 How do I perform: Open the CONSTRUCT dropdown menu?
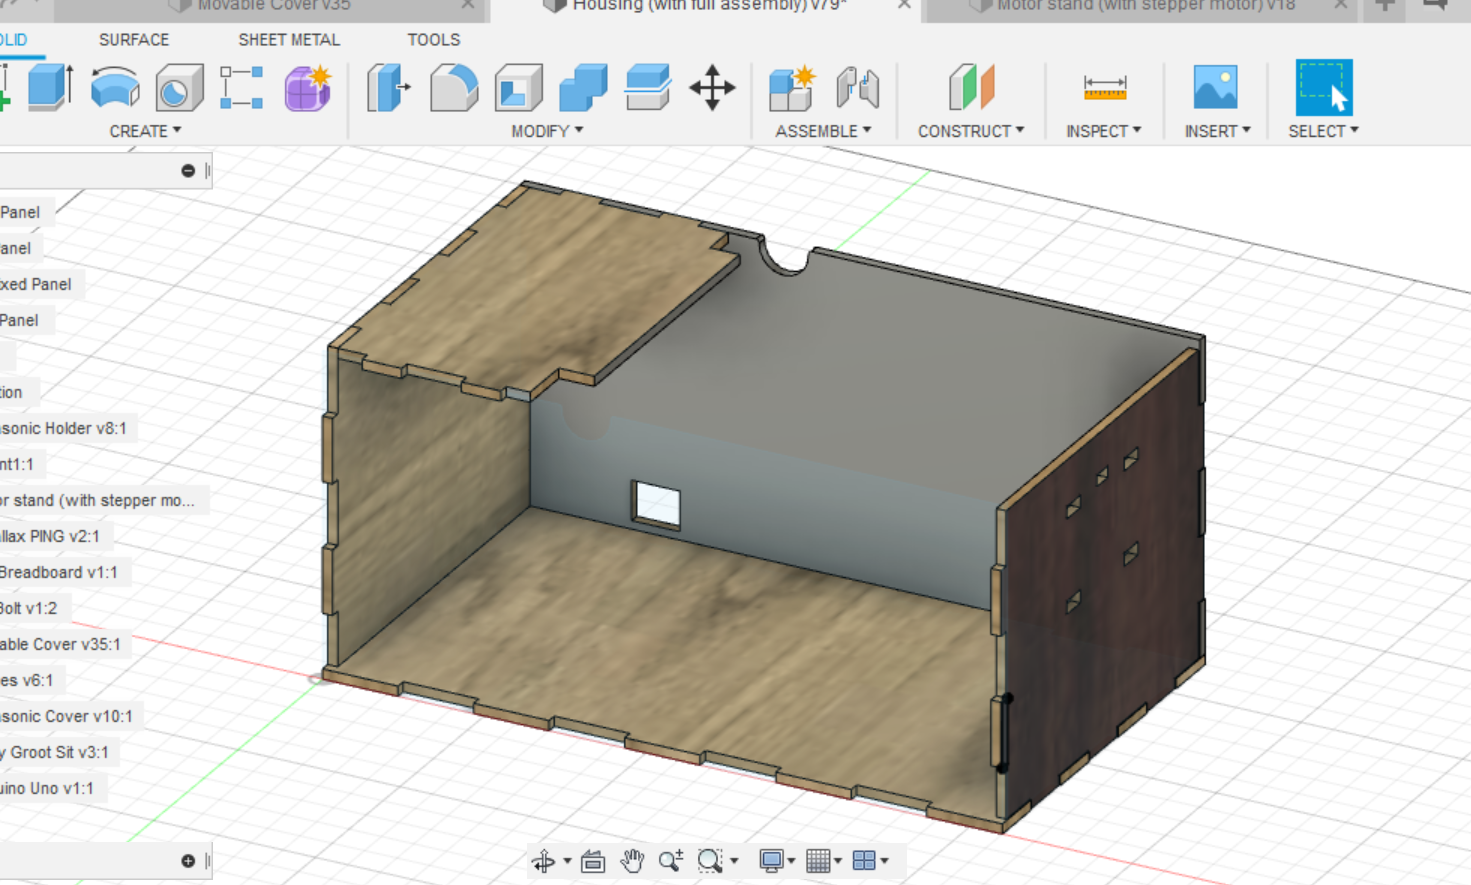click(x=971, y=131)
